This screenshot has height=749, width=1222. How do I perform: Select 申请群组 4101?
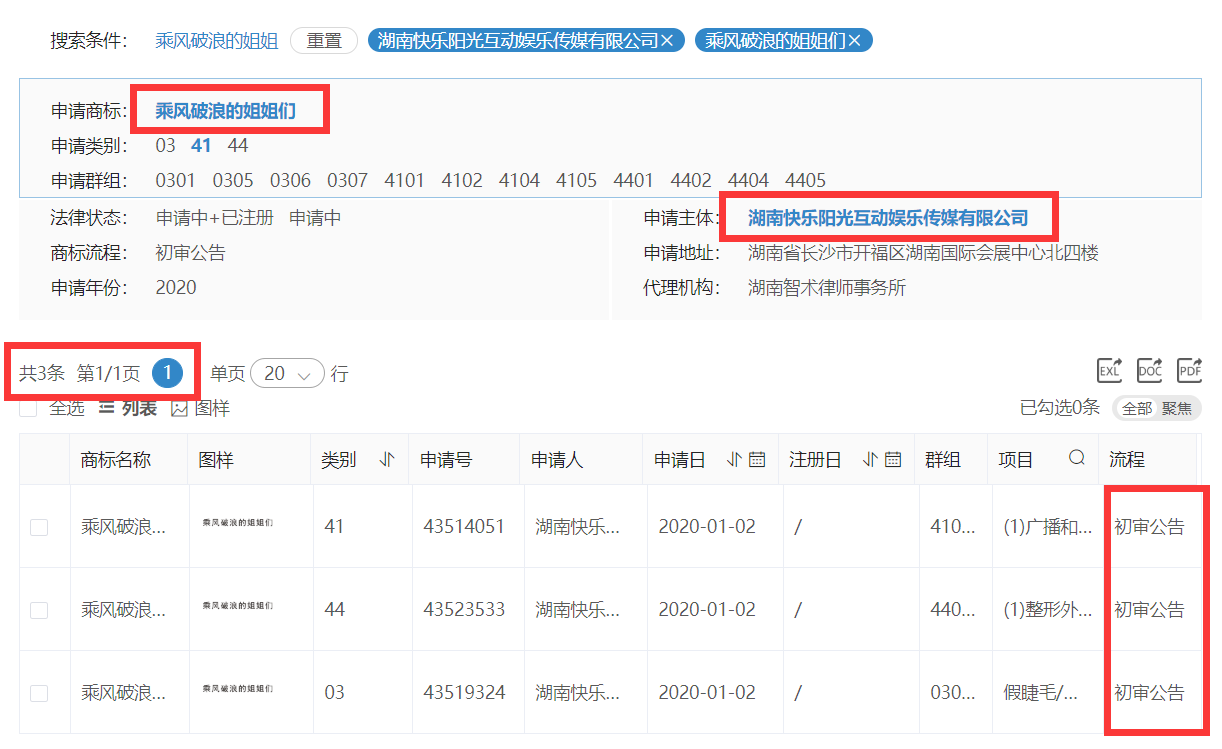404,181
